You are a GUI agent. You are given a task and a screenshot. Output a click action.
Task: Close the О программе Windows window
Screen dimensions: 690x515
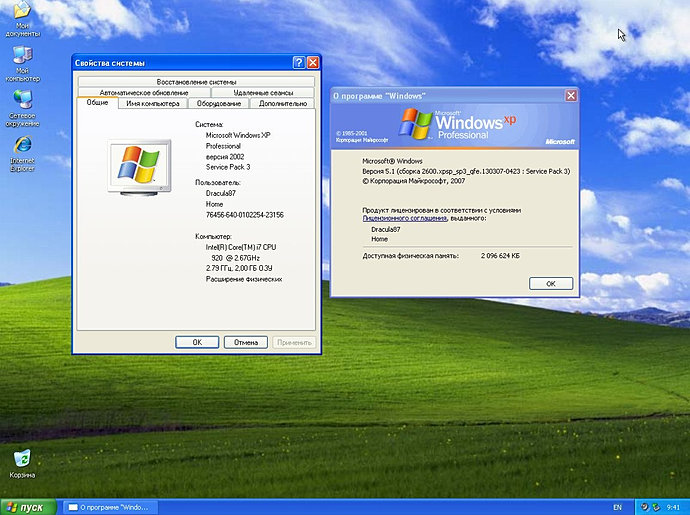coord(571,96)
